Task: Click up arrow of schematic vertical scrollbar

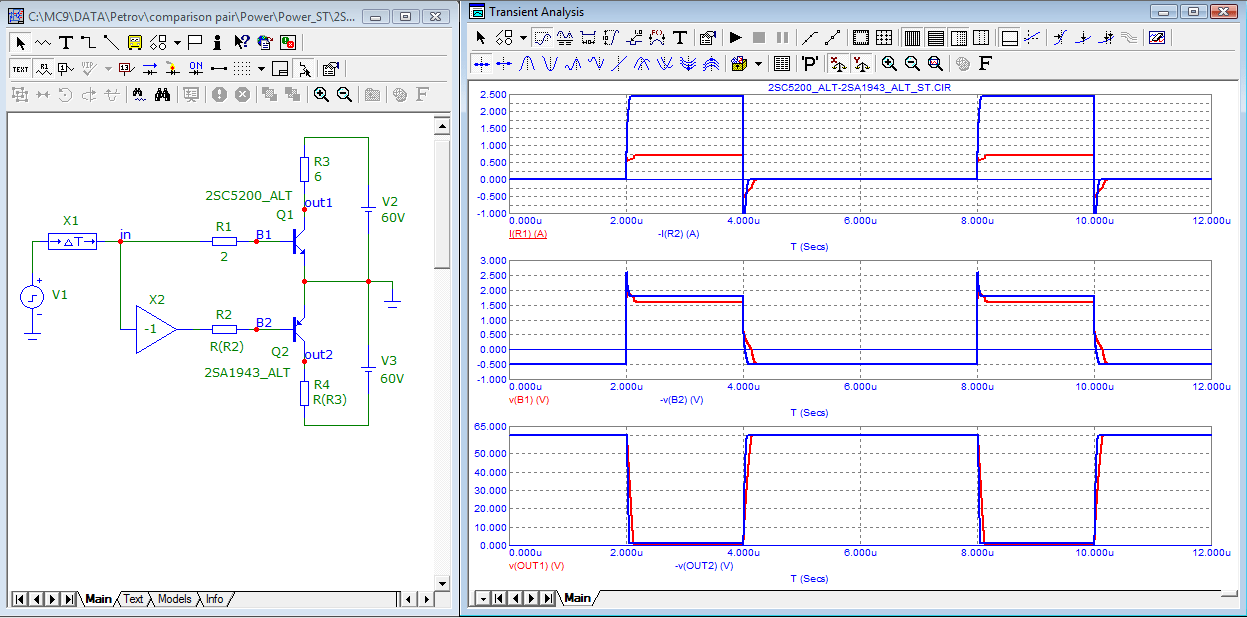Action: click(x=442, y=125)
